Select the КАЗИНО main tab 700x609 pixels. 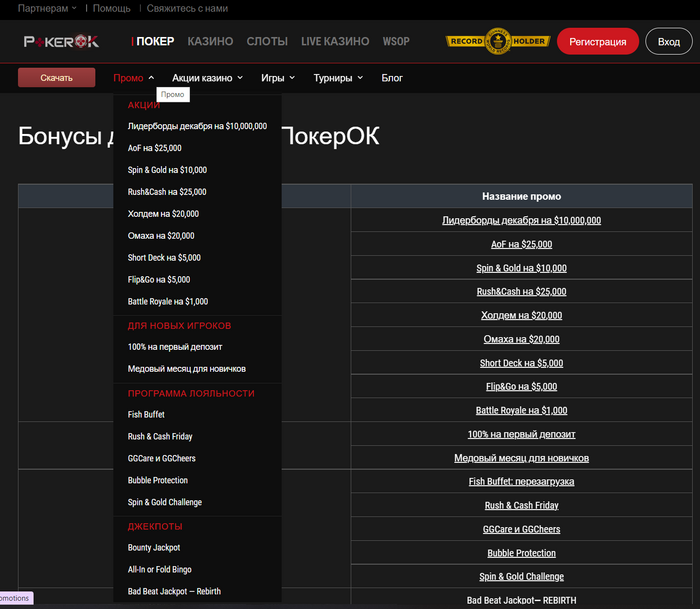tap(210, 42)
